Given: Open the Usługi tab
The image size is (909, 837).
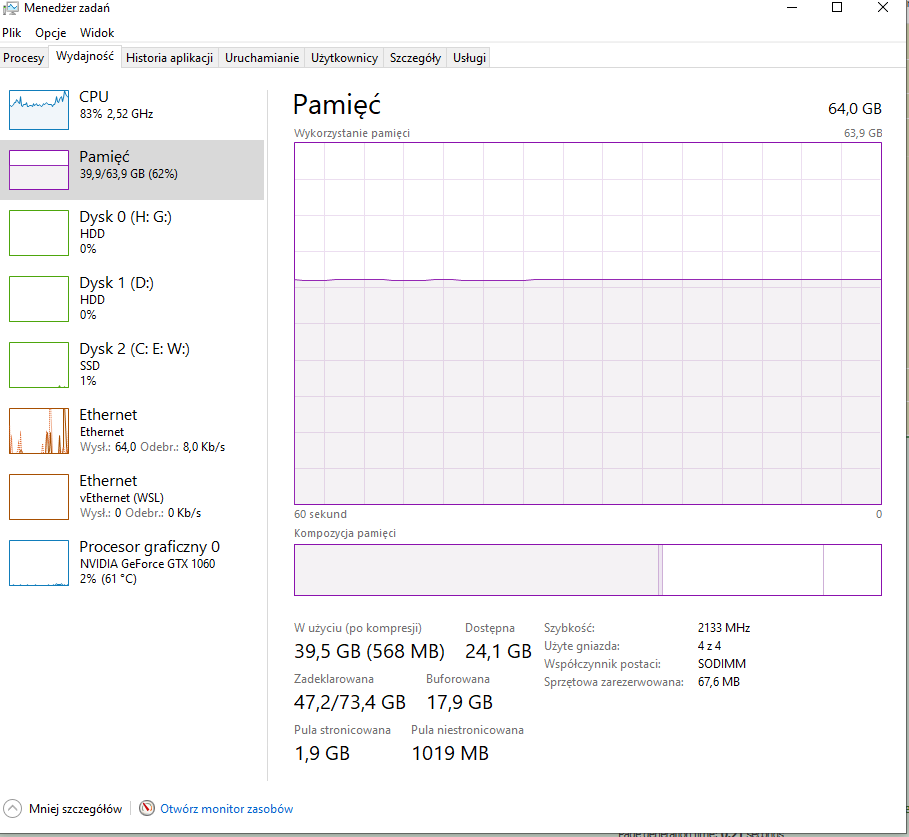Looking at the screenshot, I should (x=469, y=57).
